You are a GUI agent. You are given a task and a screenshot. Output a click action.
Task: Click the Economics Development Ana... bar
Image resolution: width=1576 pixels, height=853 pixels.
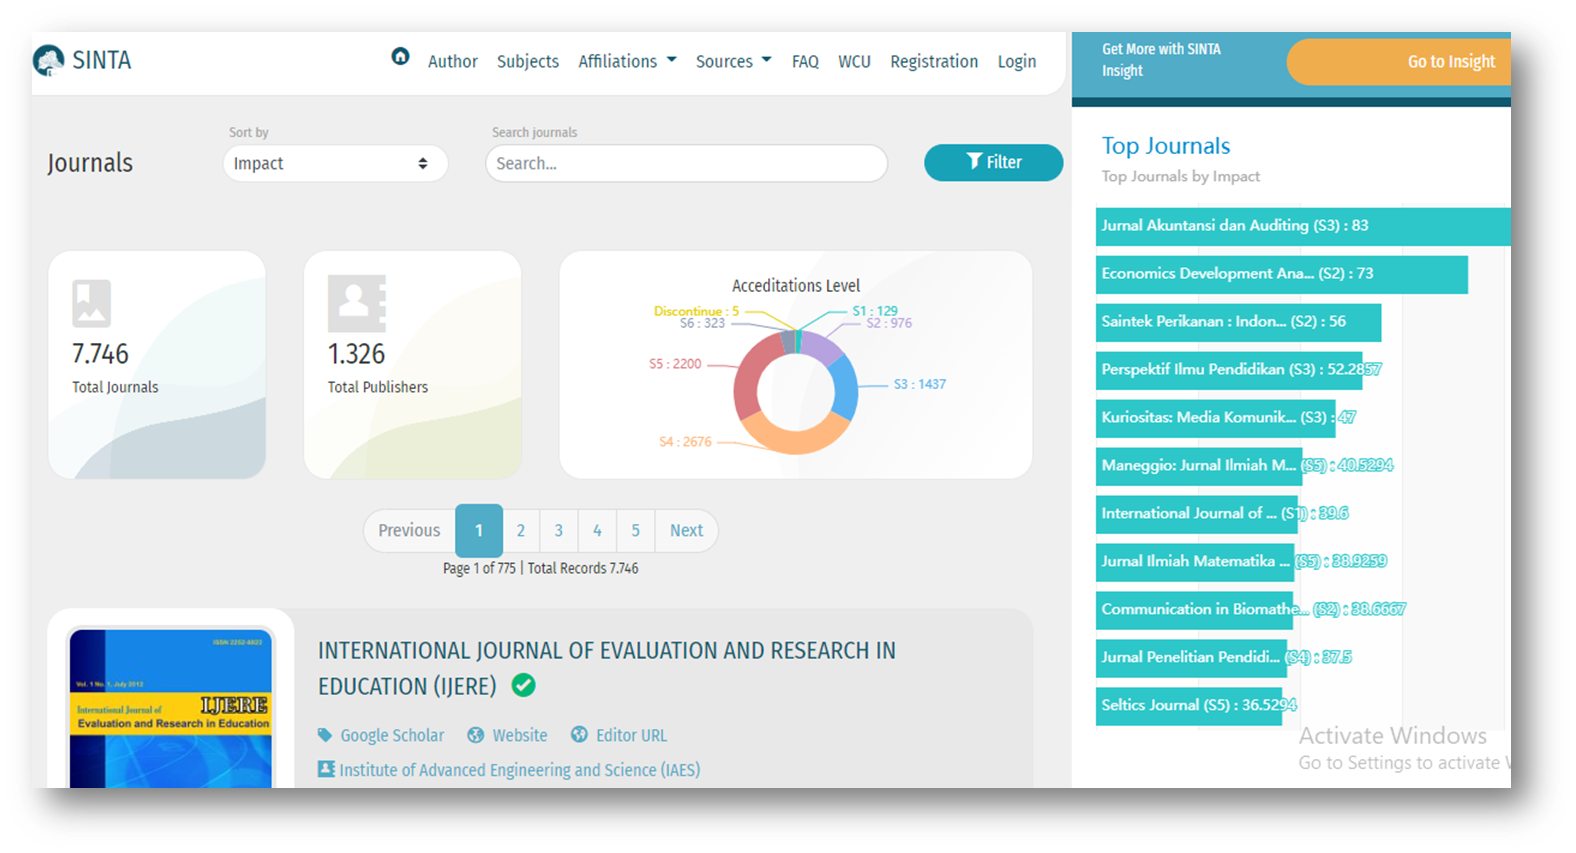(x=1282, y=274)
